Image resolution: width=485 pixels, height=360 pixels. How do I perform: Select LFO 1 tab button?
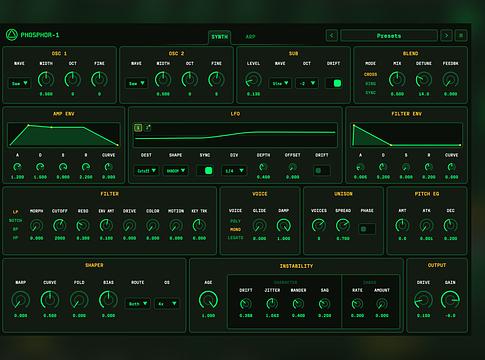[x=138, y=128]
